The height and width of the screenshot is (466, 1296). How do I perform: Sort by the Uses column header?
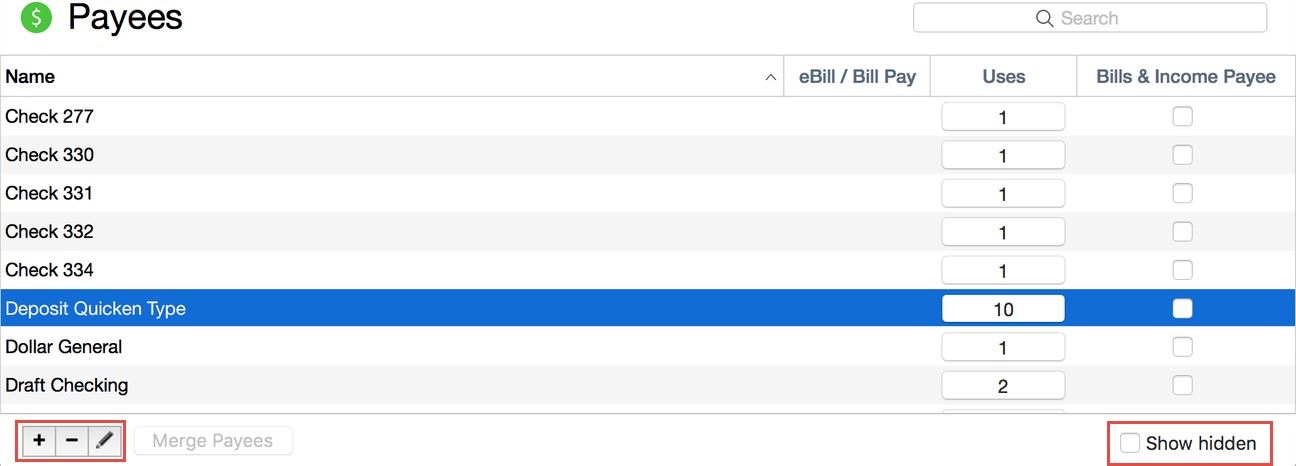(x=1003, y=77)
